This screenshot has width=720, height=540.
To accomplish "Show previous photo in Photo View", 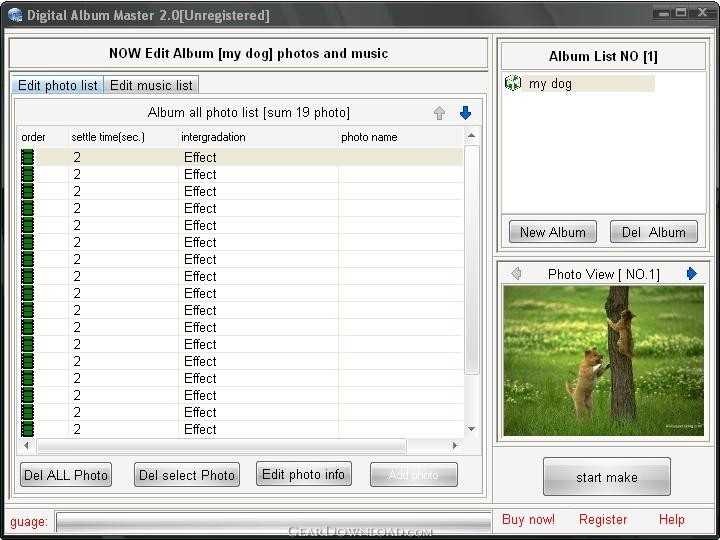I will 516,274.
